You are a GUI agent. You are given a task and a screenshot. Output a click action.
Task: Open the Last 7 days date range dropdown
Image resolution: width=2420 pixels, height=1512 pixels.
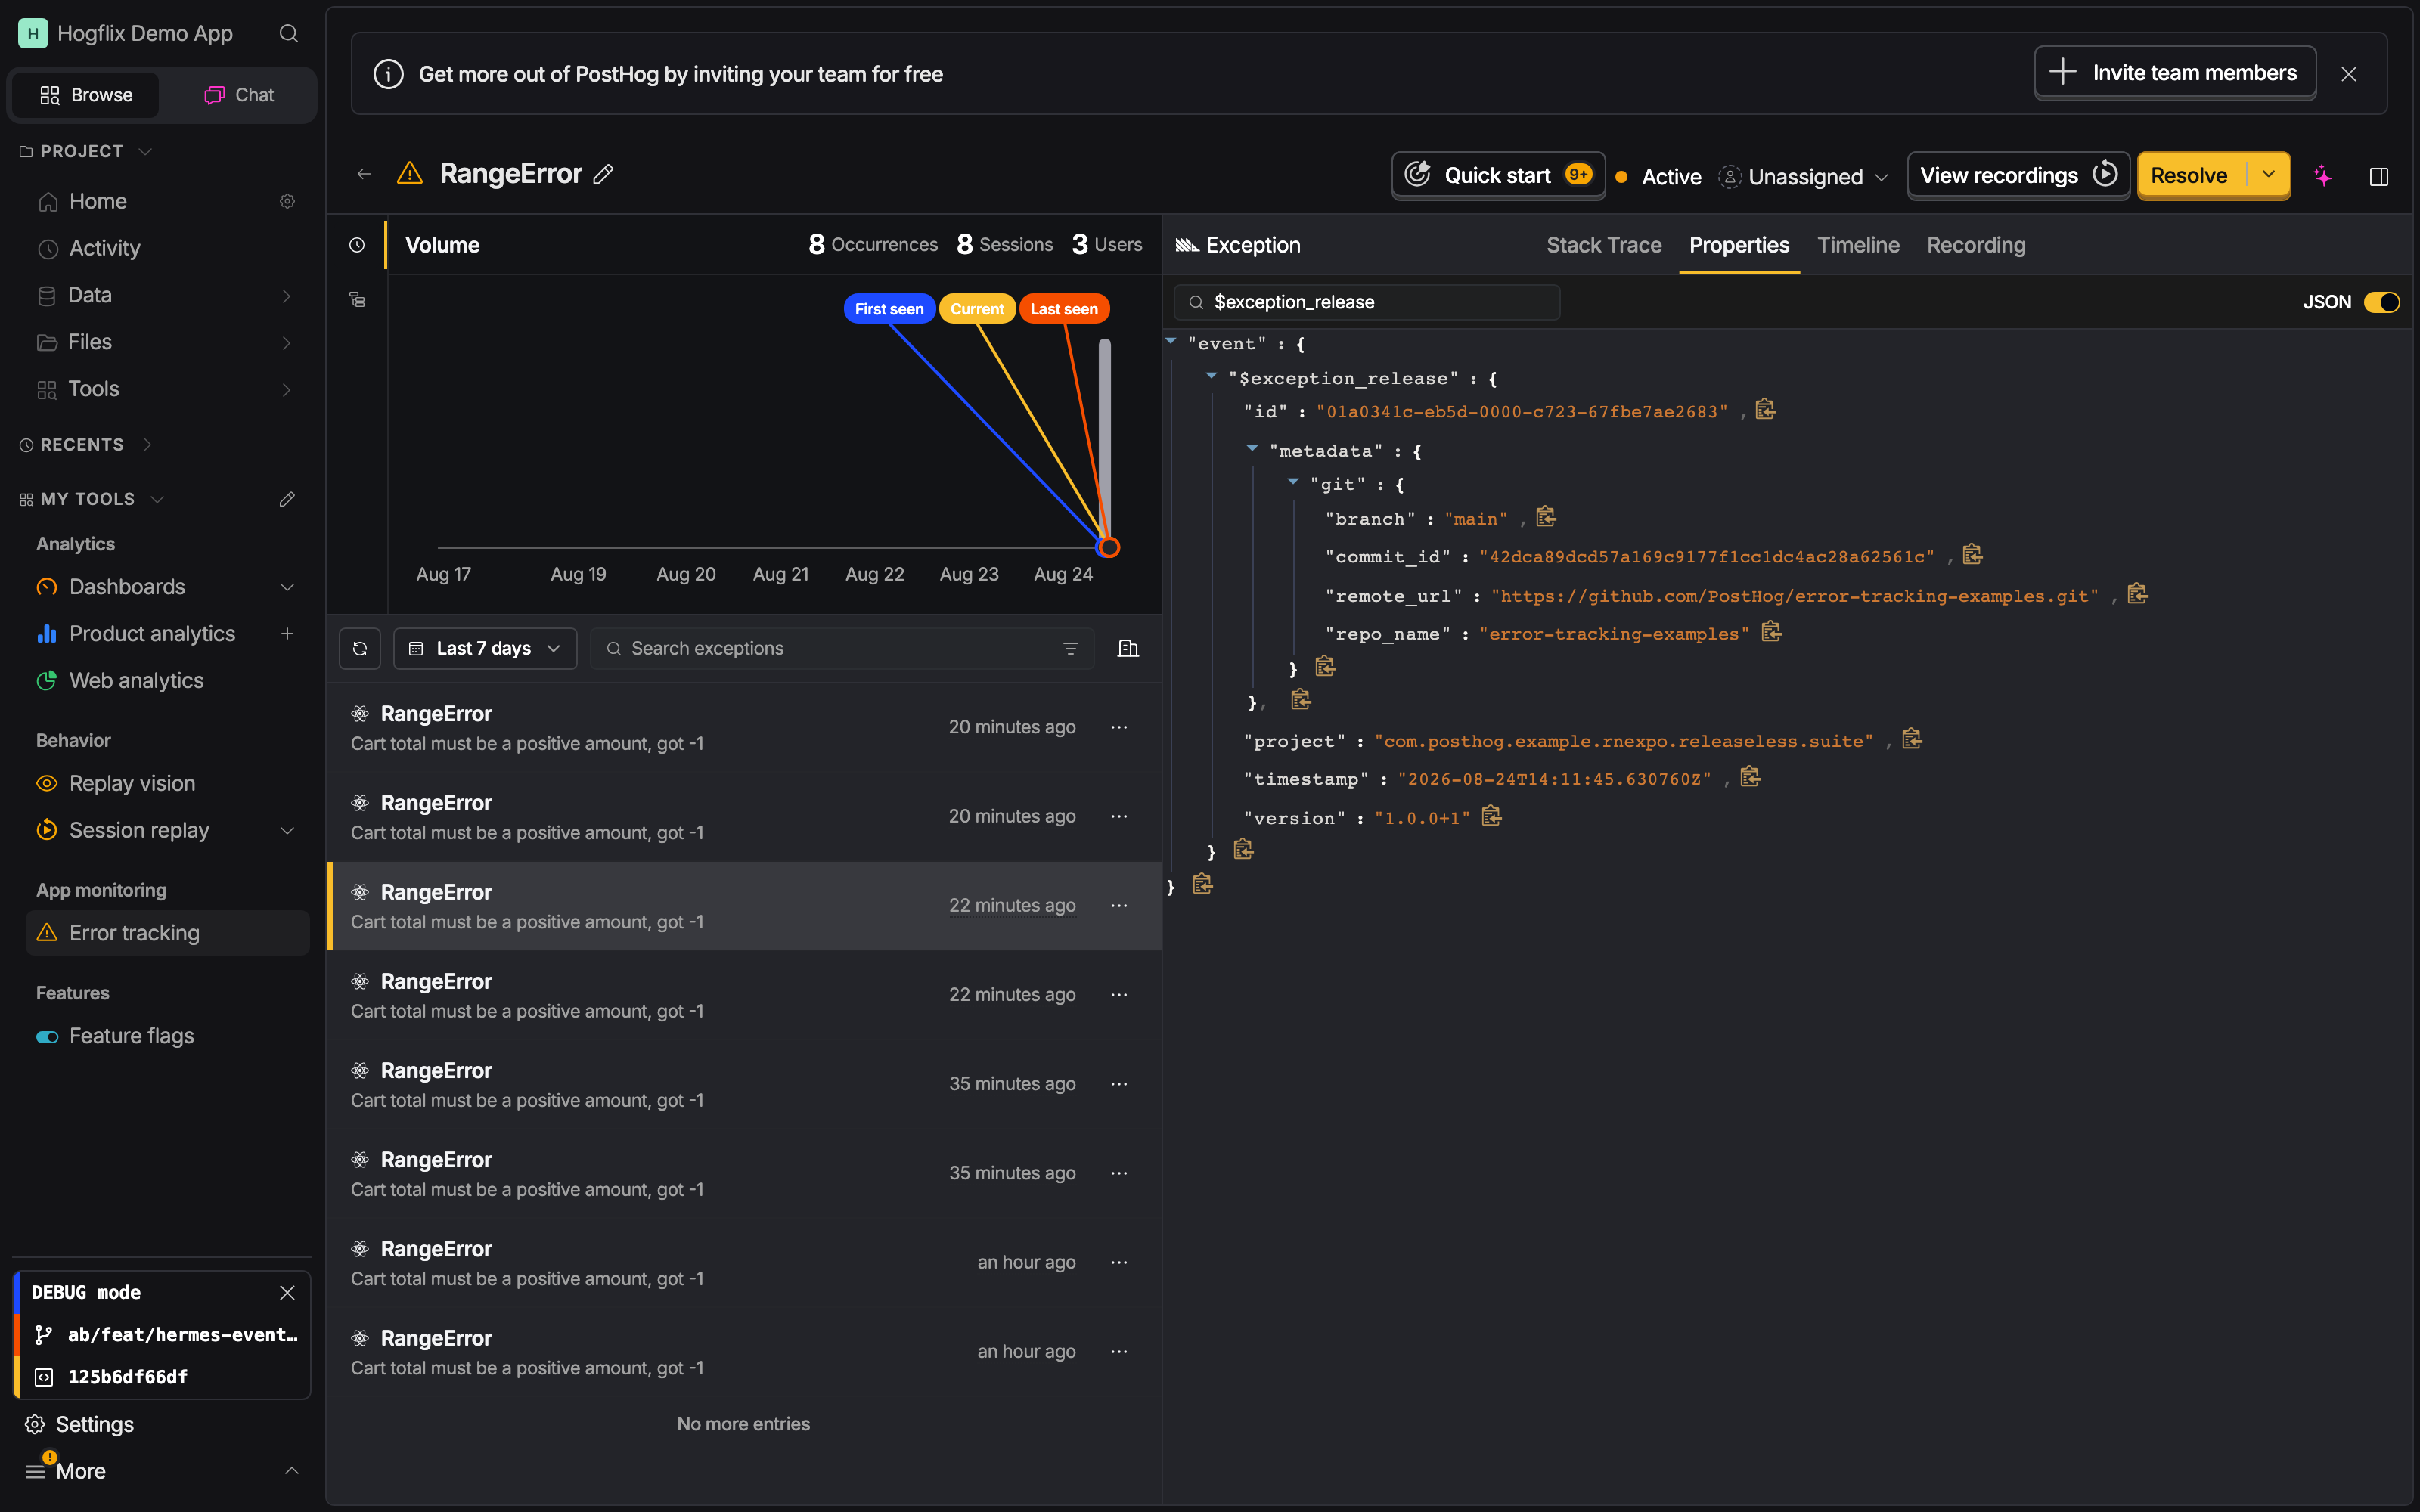click(485, 648)
